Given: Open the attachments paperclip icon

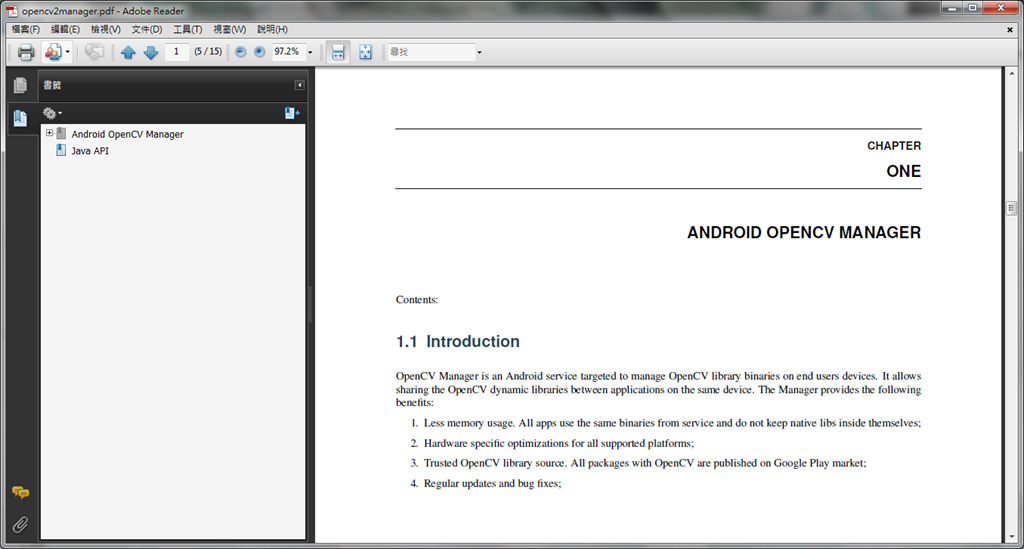Looking at the screenshot, I should 20,525.
